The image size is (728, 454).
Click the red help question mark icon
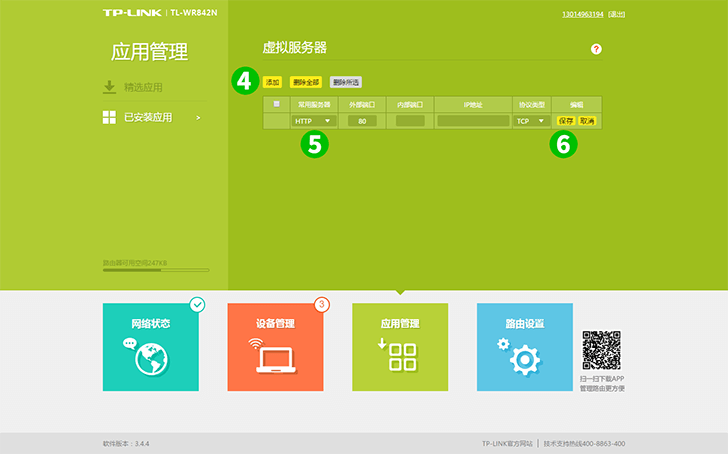(596, 49)
